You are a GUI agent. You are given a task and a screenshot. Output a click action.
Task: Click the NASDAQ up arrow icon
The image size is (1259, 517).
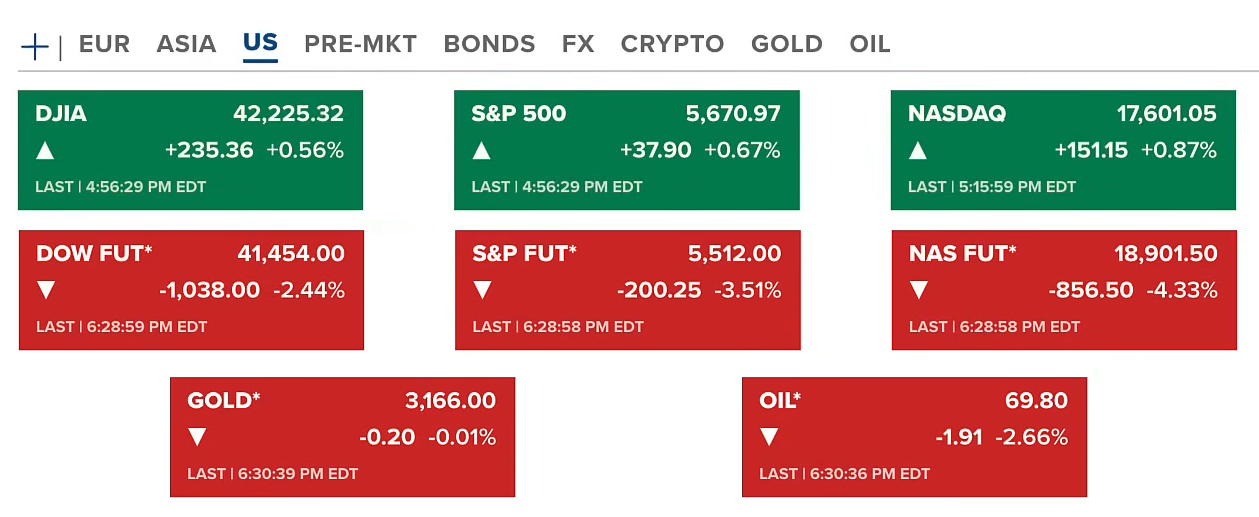click(918, 151)
